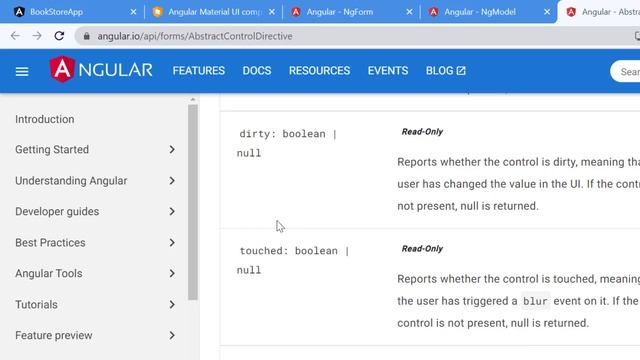The width and height of the screenshot is (640, 360).
Task: Reload the current page
Action: click(x=59, y=36)
